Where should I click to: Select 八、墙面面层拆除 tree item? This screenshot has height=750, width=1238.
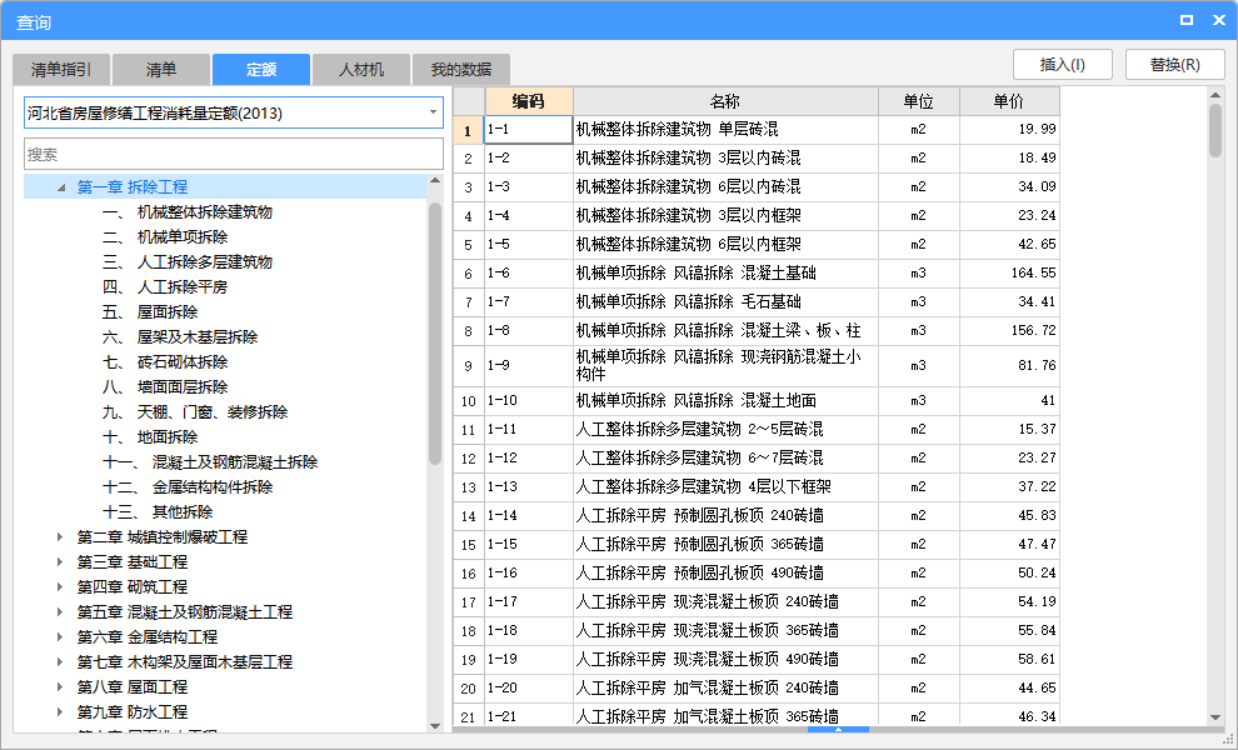coord(165,387)
